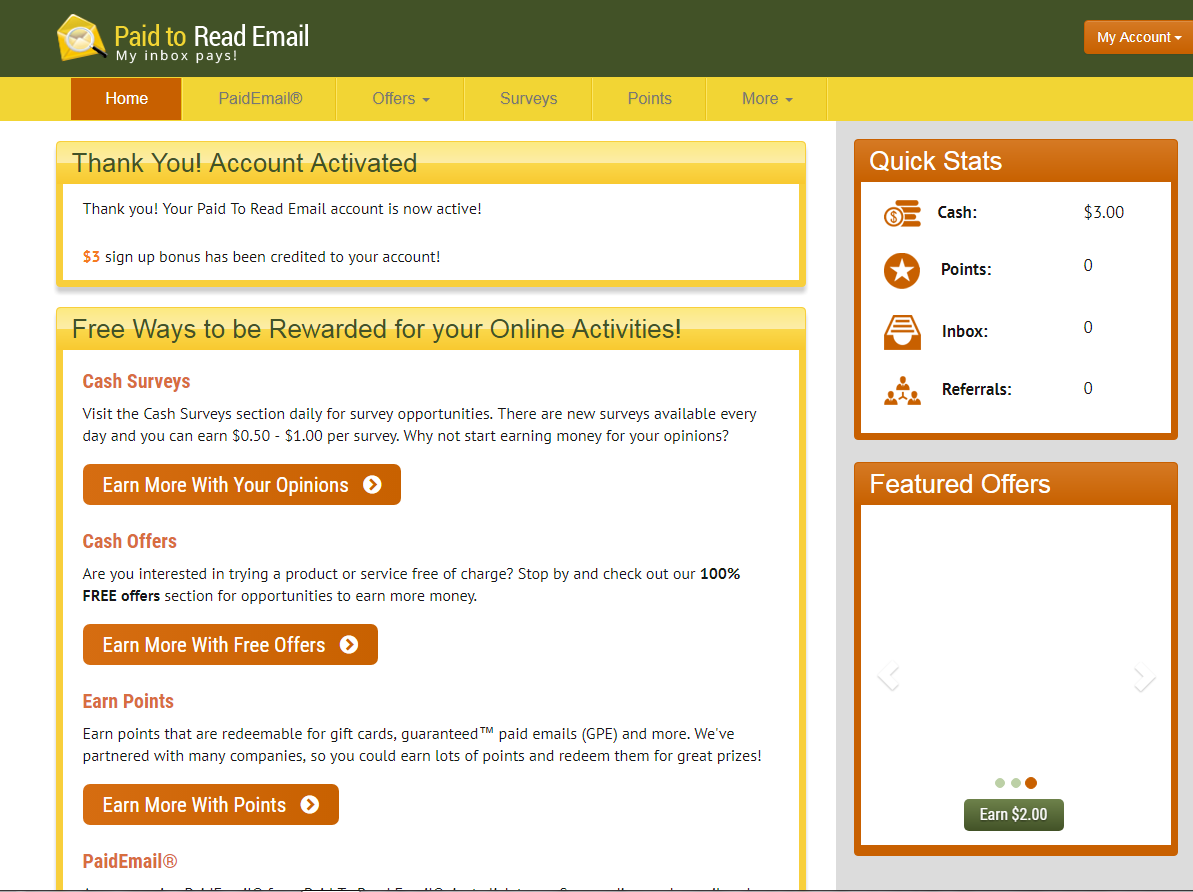Click the Featured Offers panel title
Viewport: 1193px width, 892px height.
tap(959, 484)
